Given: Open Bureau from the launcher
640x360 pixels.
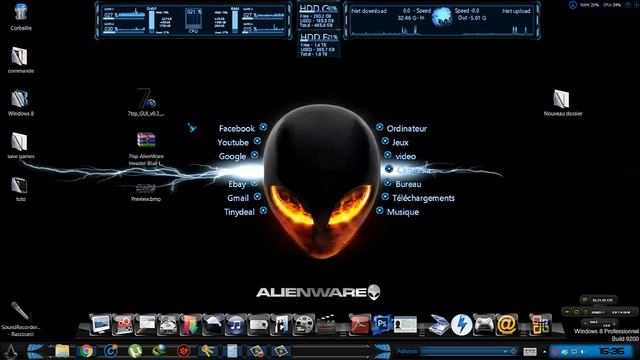Looking at the screenshot, I should [408, 184].
